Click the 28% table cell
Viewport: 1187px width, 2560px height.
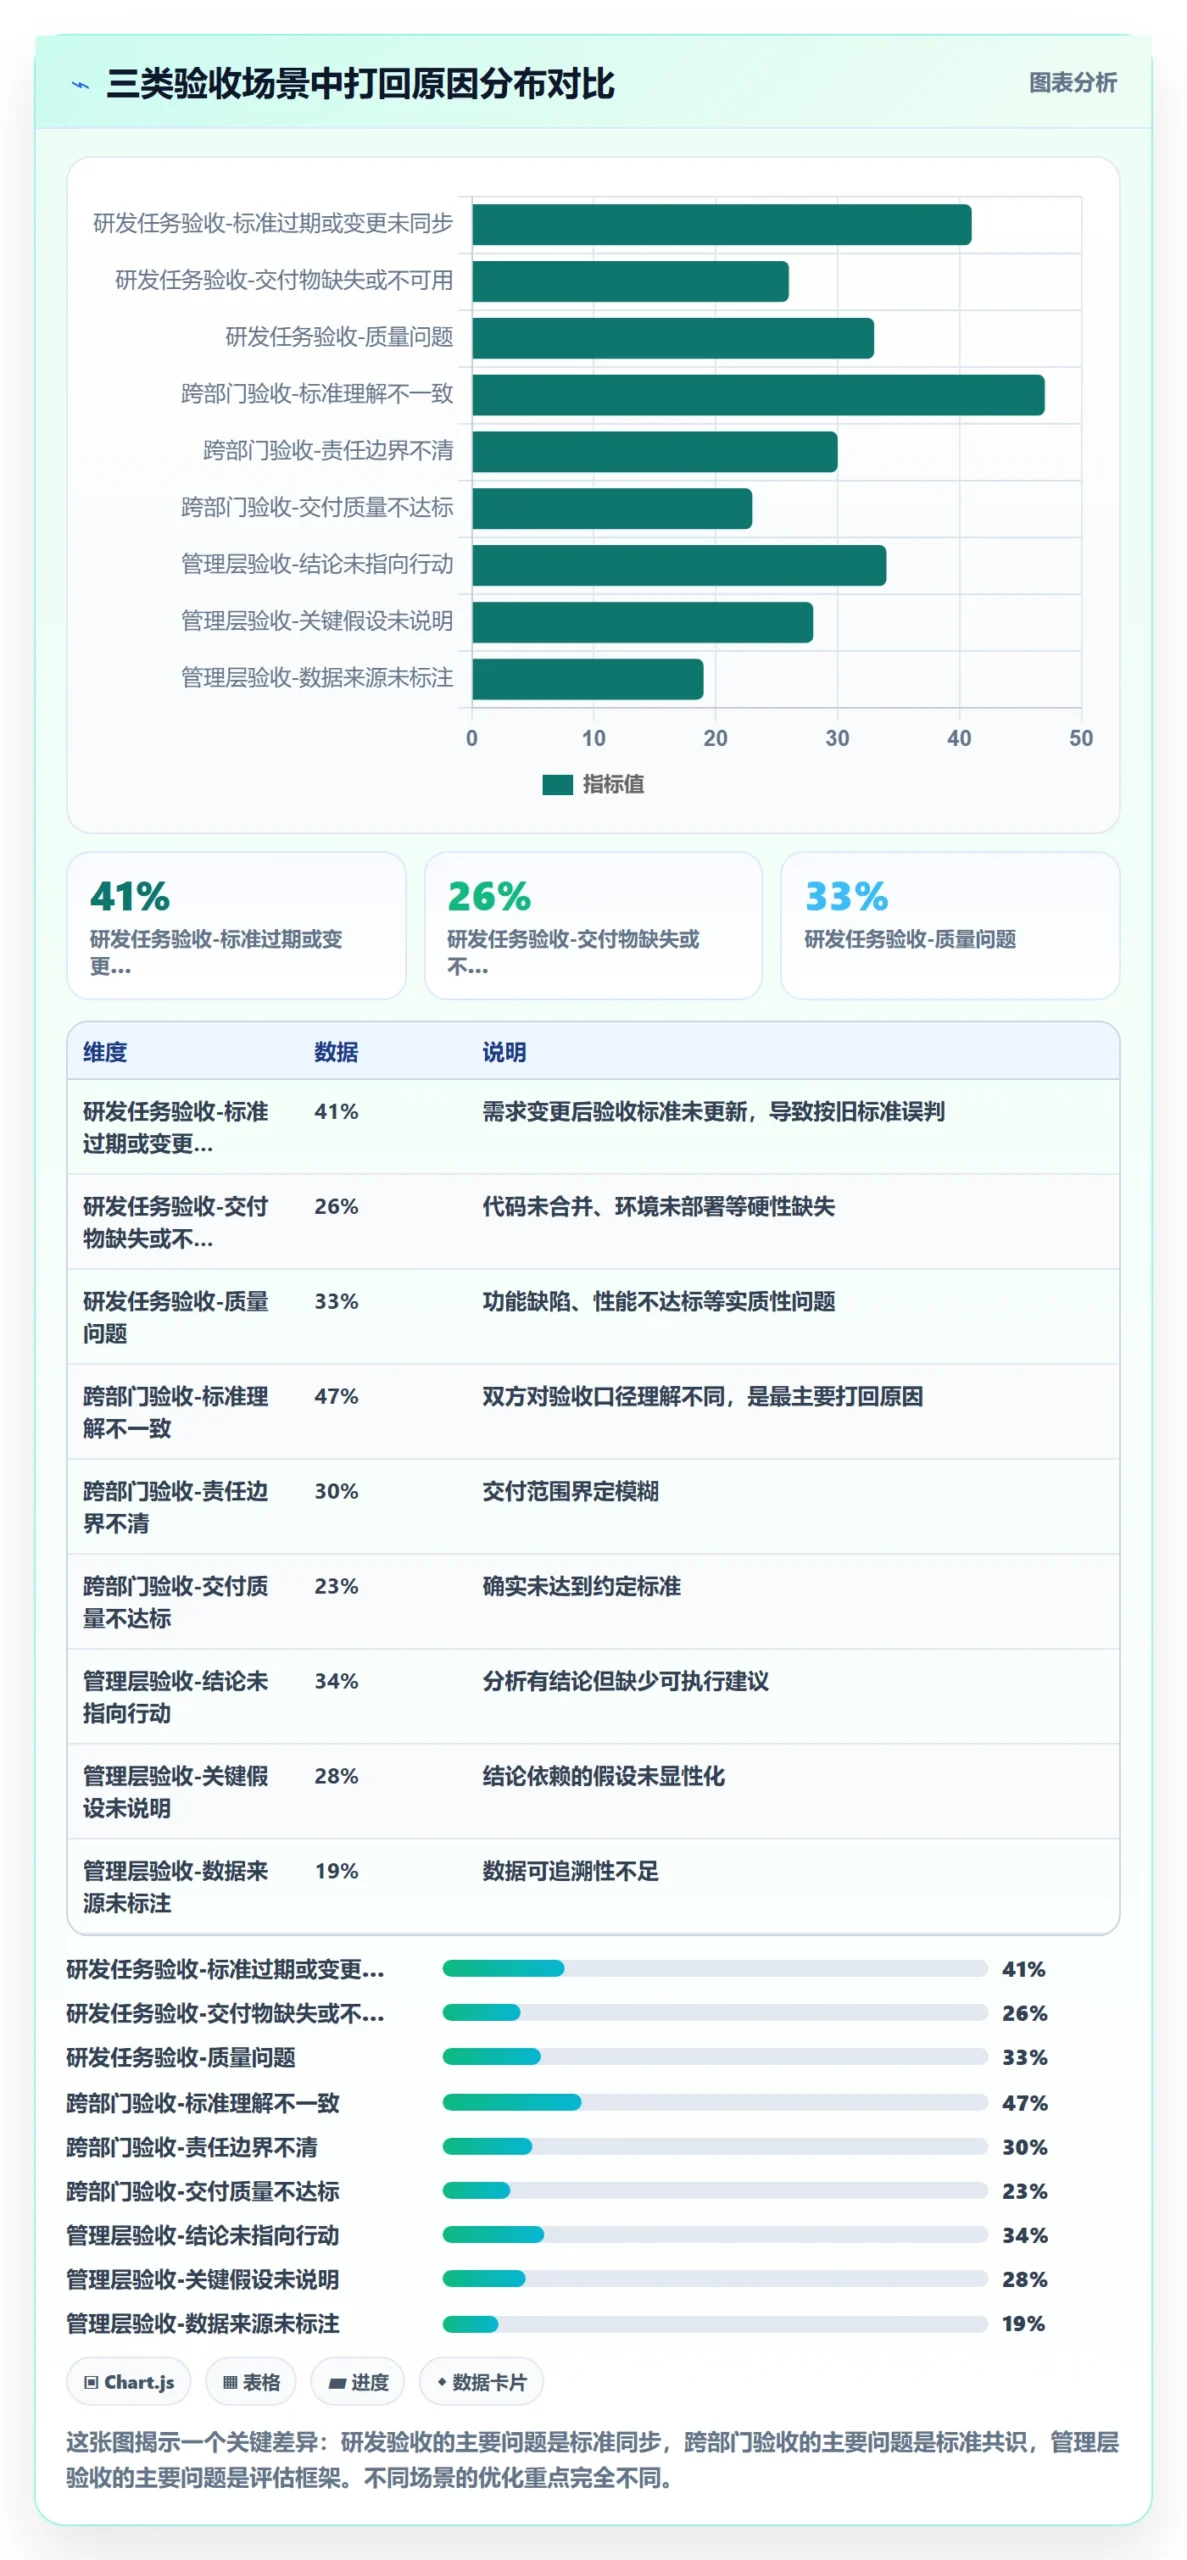336,1777
